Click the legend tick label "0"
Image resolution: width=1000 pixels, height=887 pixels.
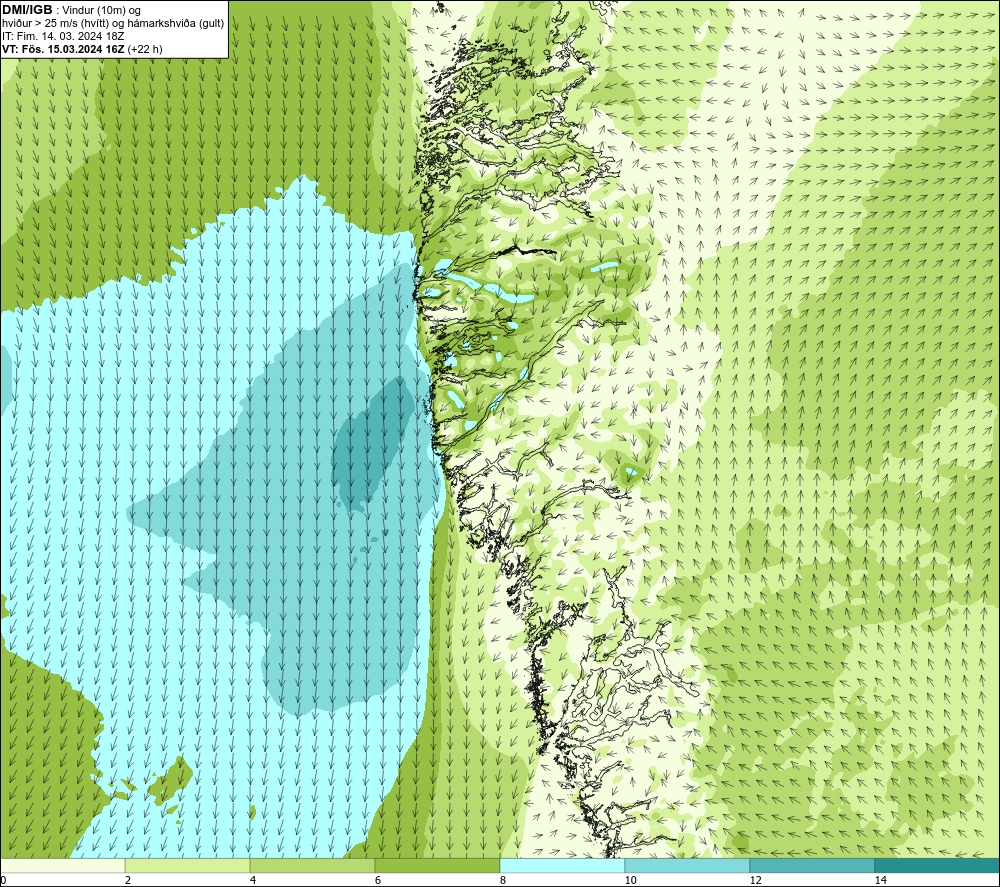click(3, 881)
